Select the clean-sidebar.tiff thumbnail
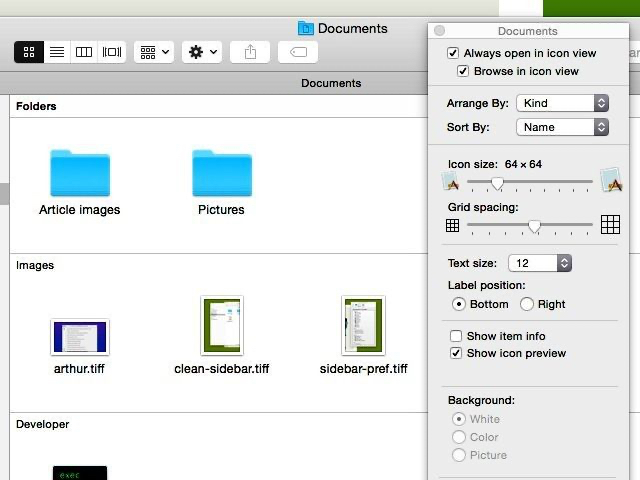Image resolution: width=640 pixels, height=480 pixels. [x=221, y=325]
